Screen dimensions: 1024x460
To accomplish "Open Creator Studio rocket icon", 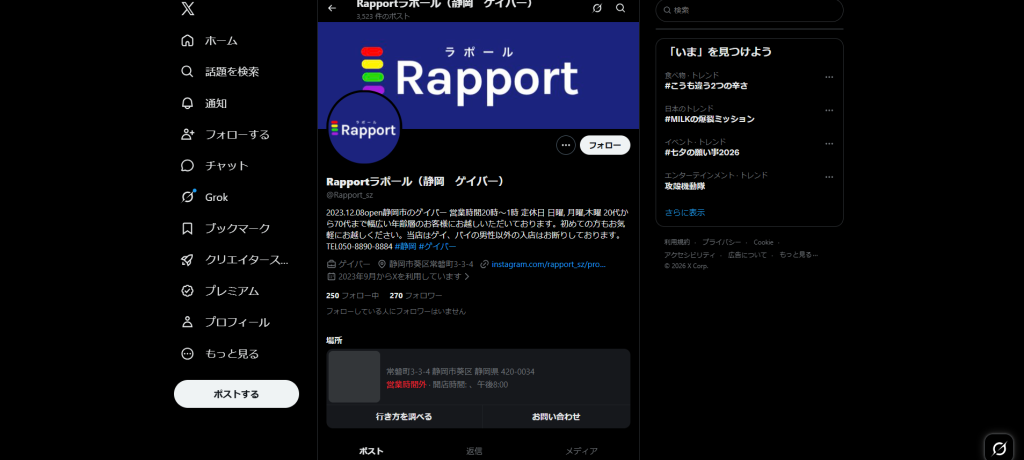I will [187, 260].
